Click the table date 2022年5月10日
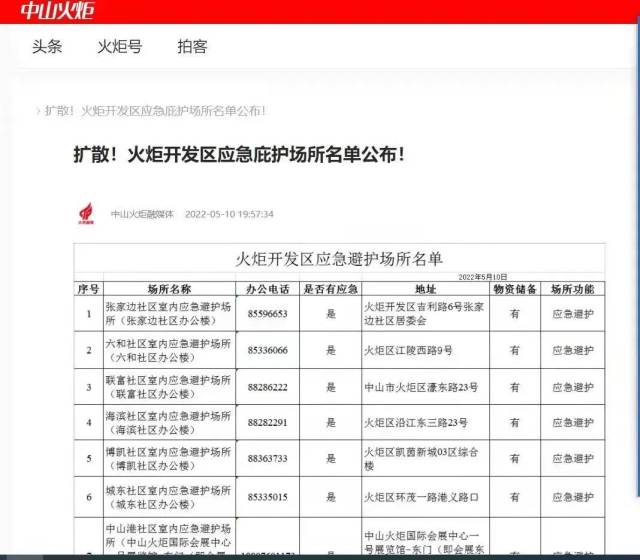This screenshot has width=640, height=560. 482,277
